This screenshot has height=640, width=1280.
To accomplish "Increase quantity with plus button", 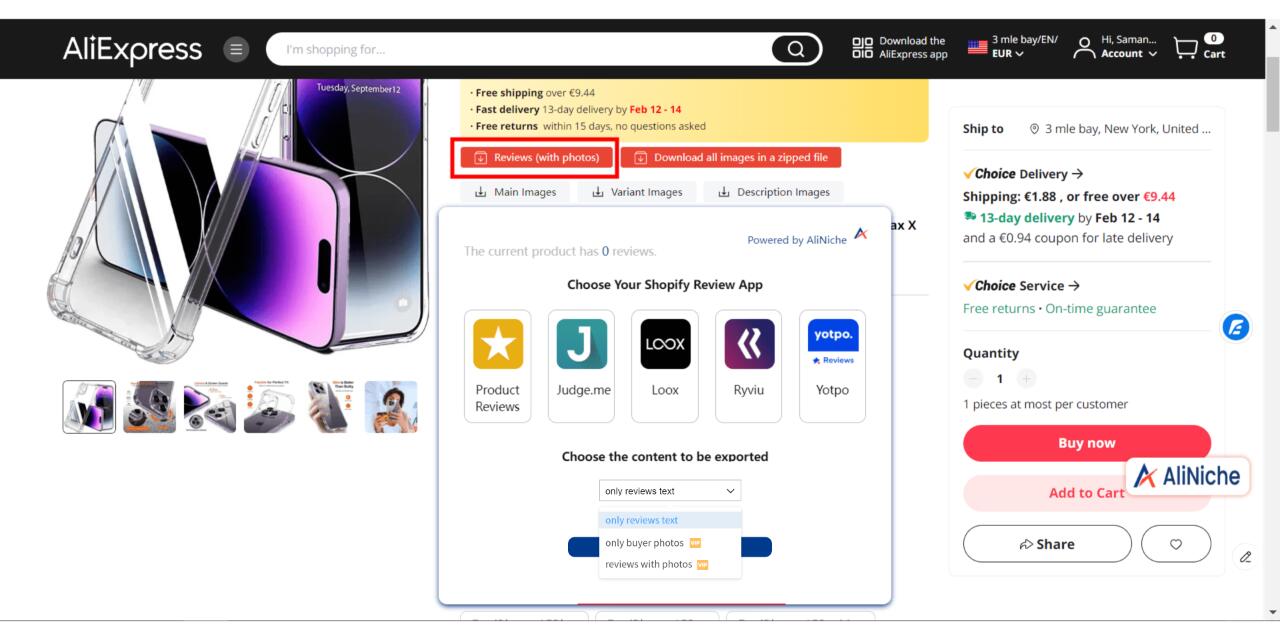I will [1026, 378].
